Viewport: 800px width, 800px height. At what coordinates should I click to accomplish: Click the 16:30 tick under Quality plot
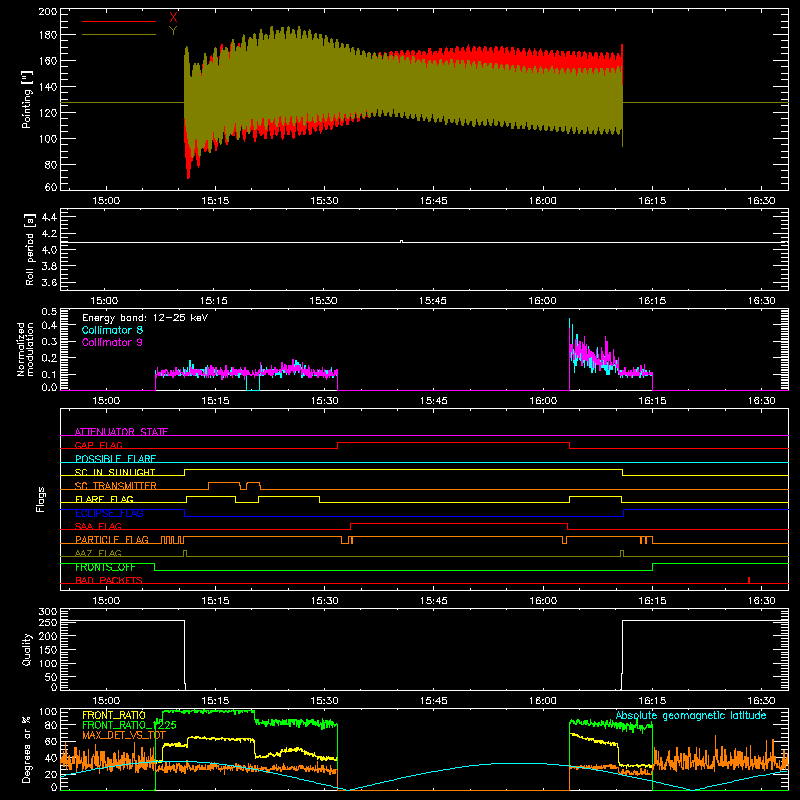pos(761,701)
